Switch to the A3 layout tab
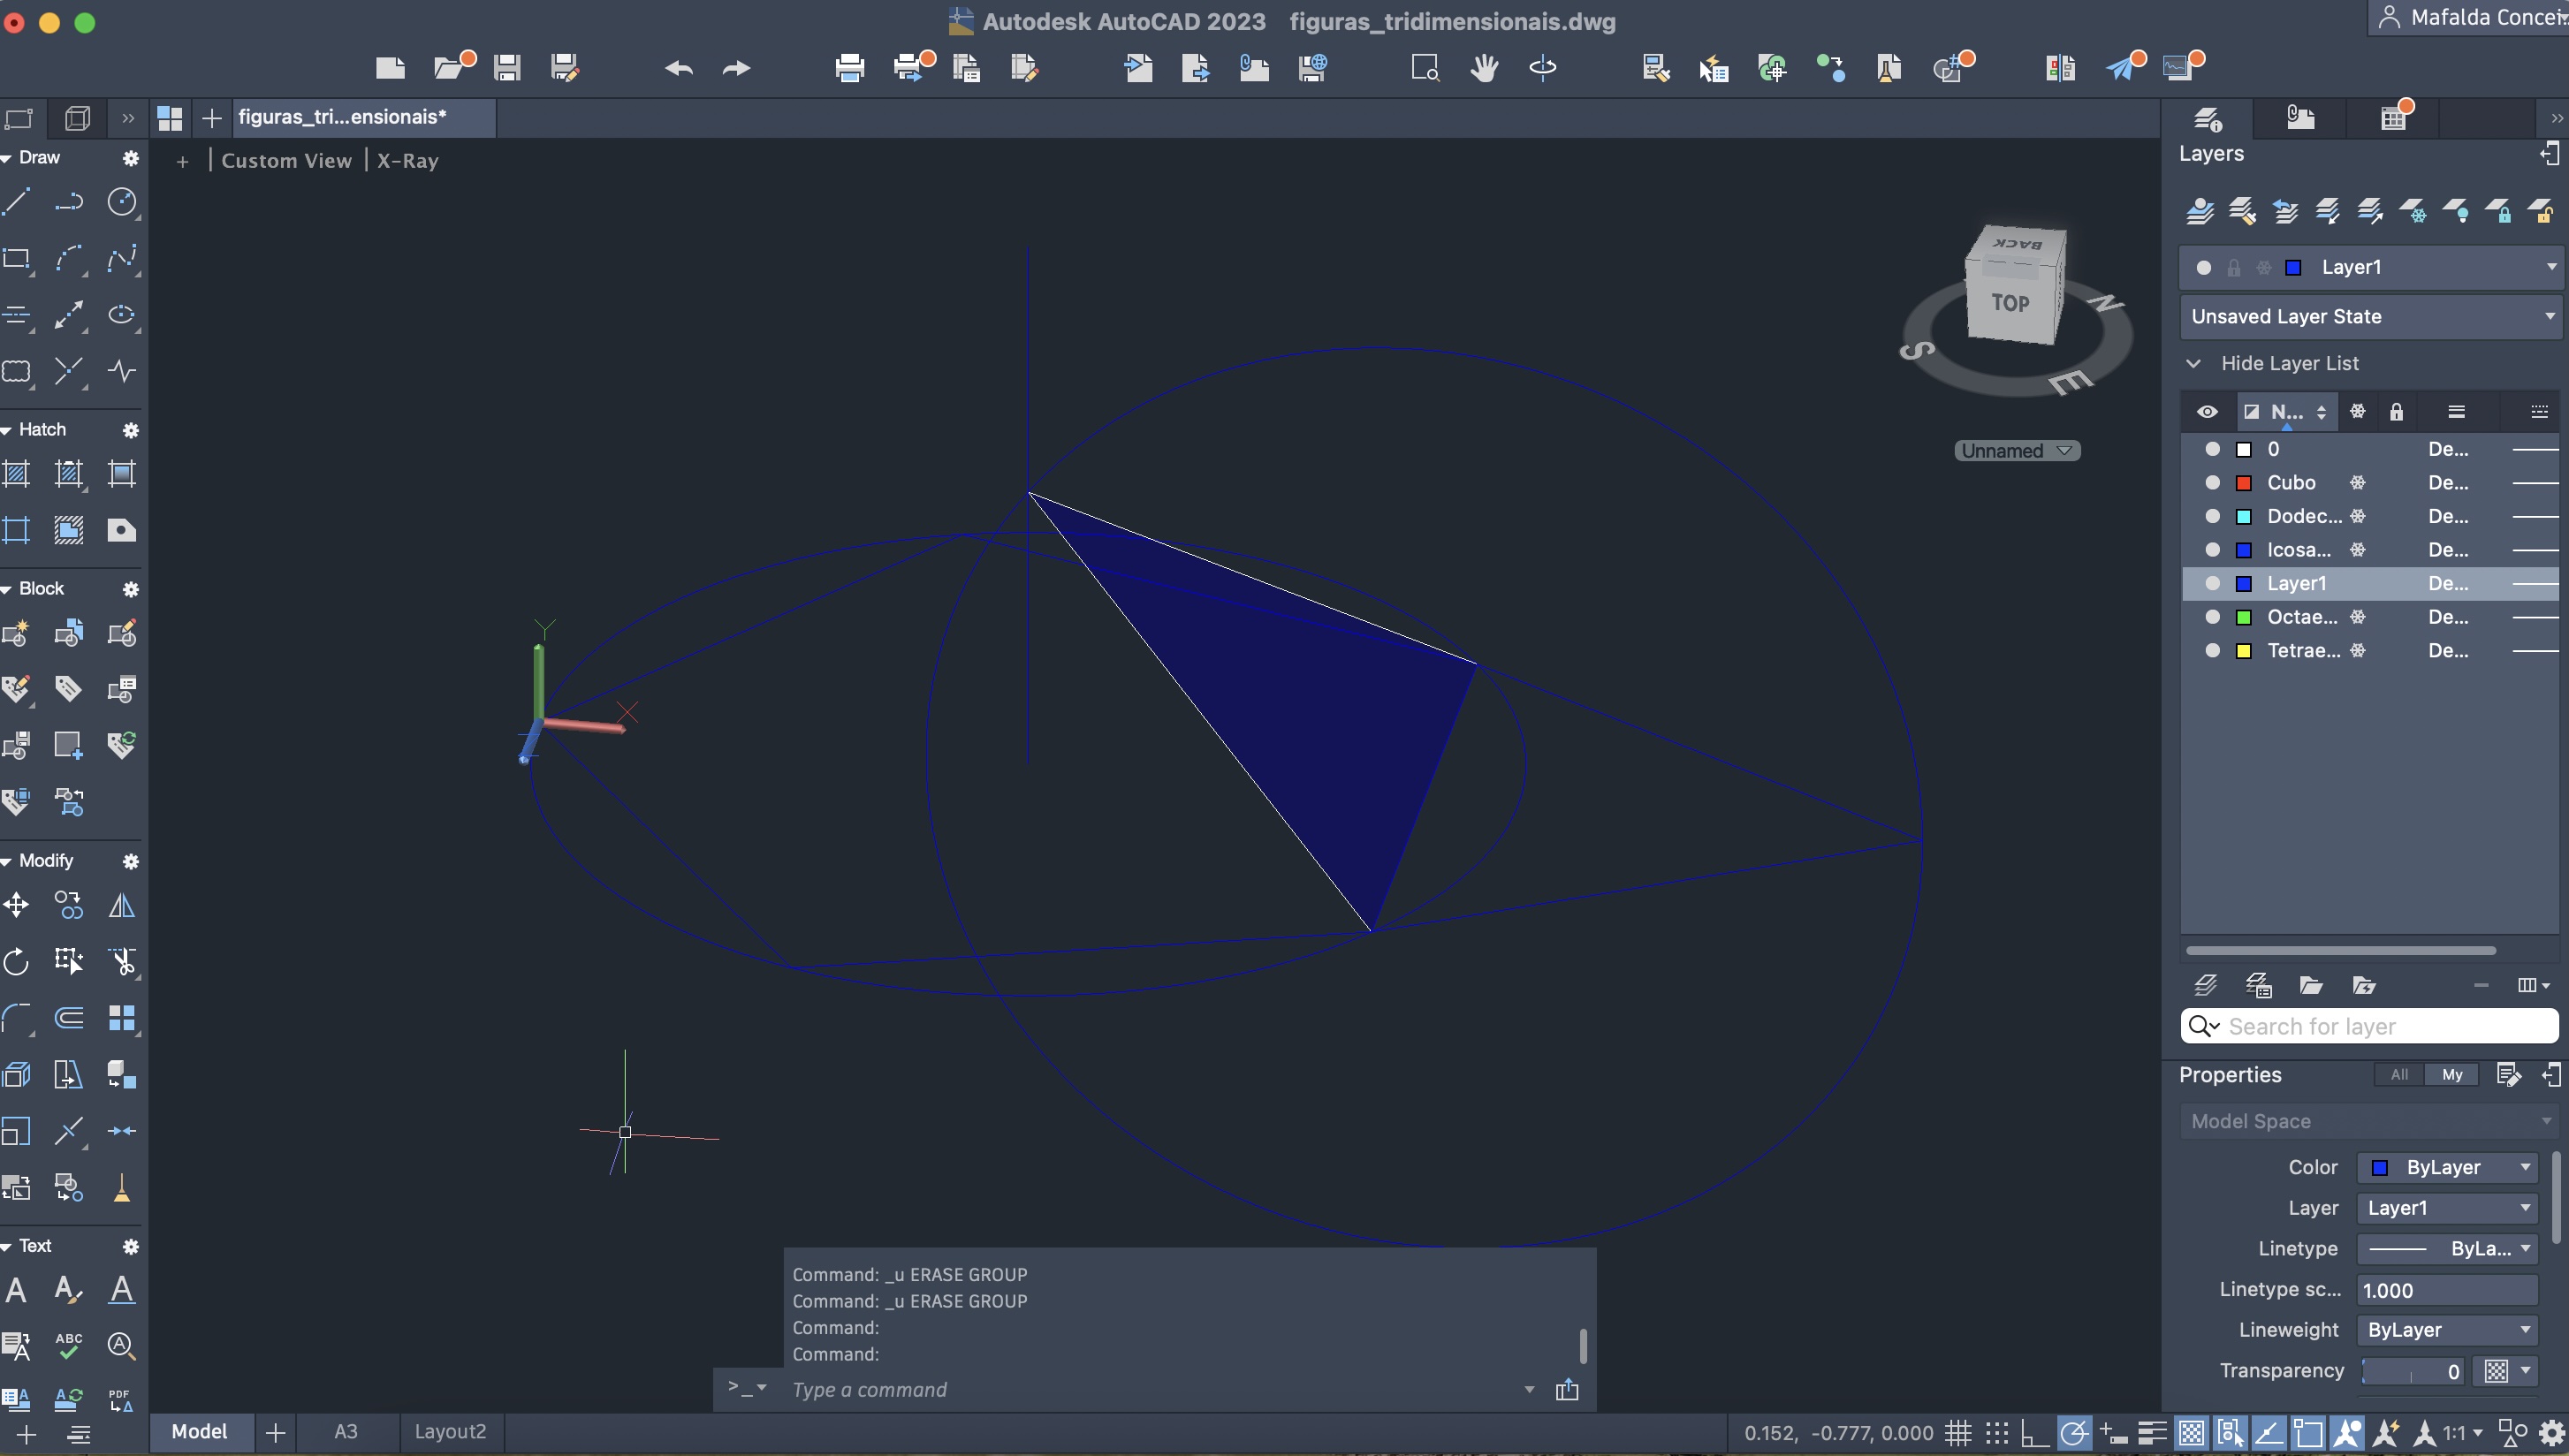The width and height of the screenshot is (2569, 1456). 345,1431
